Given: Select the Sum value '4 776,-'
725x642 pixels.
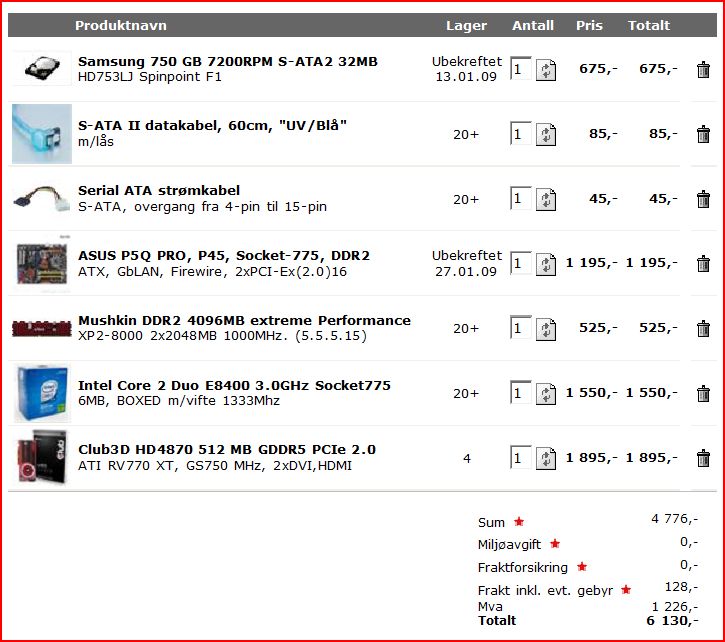Looking at the screenshot, I should tap(675, 519).
